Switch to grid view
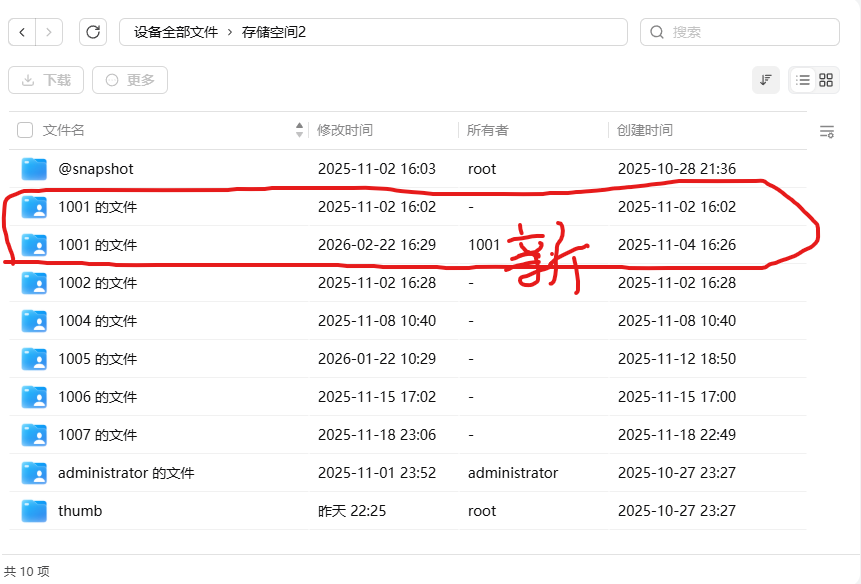861x584 pixels. pos(826,80)
